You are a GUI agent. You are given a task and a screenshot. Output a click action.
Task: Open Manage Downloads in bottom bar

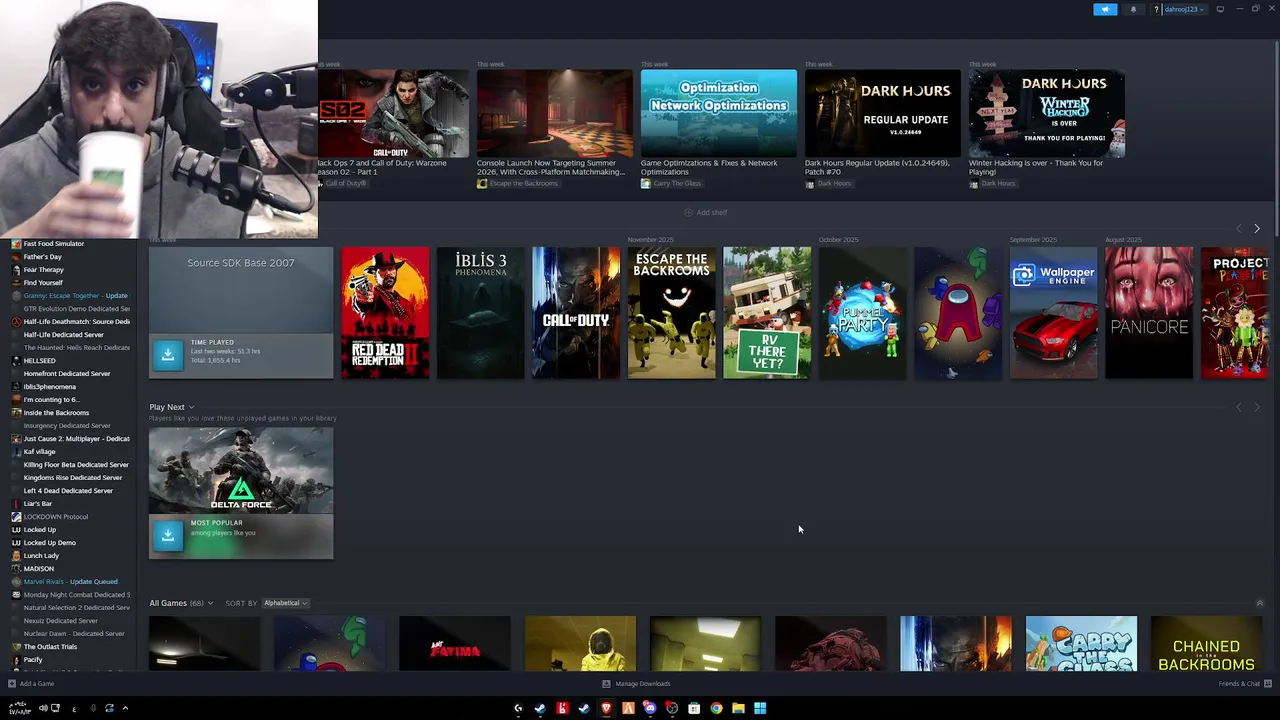[636, 684]
